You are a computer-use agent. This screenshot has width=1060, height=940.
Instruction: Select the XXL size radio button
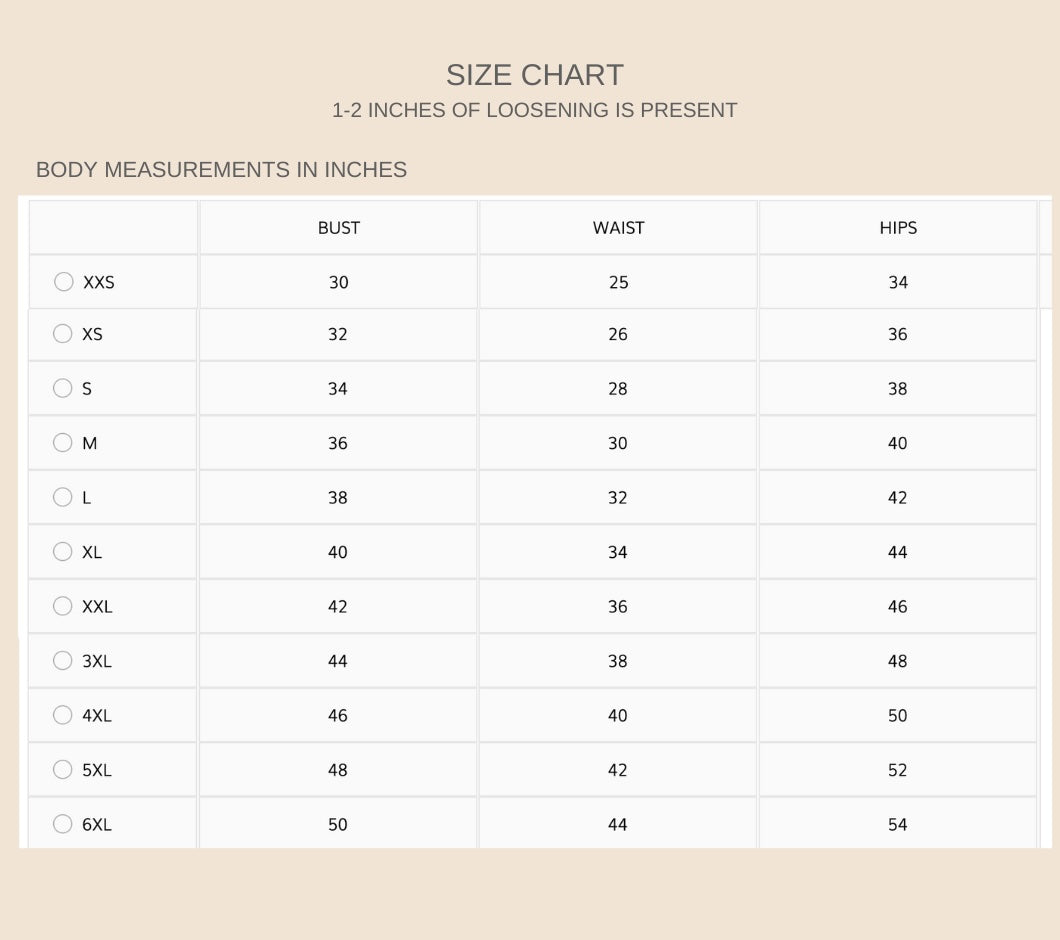pos(63,606)
